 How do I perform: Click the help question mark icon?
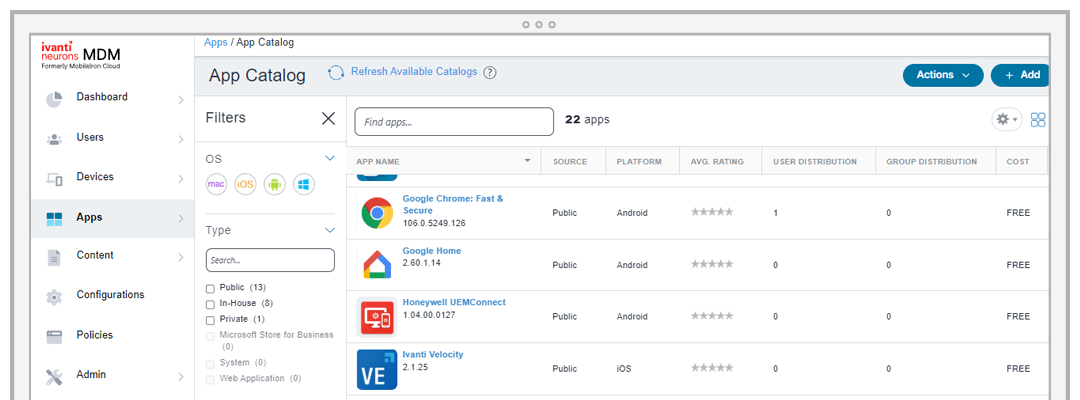[490, 72]
